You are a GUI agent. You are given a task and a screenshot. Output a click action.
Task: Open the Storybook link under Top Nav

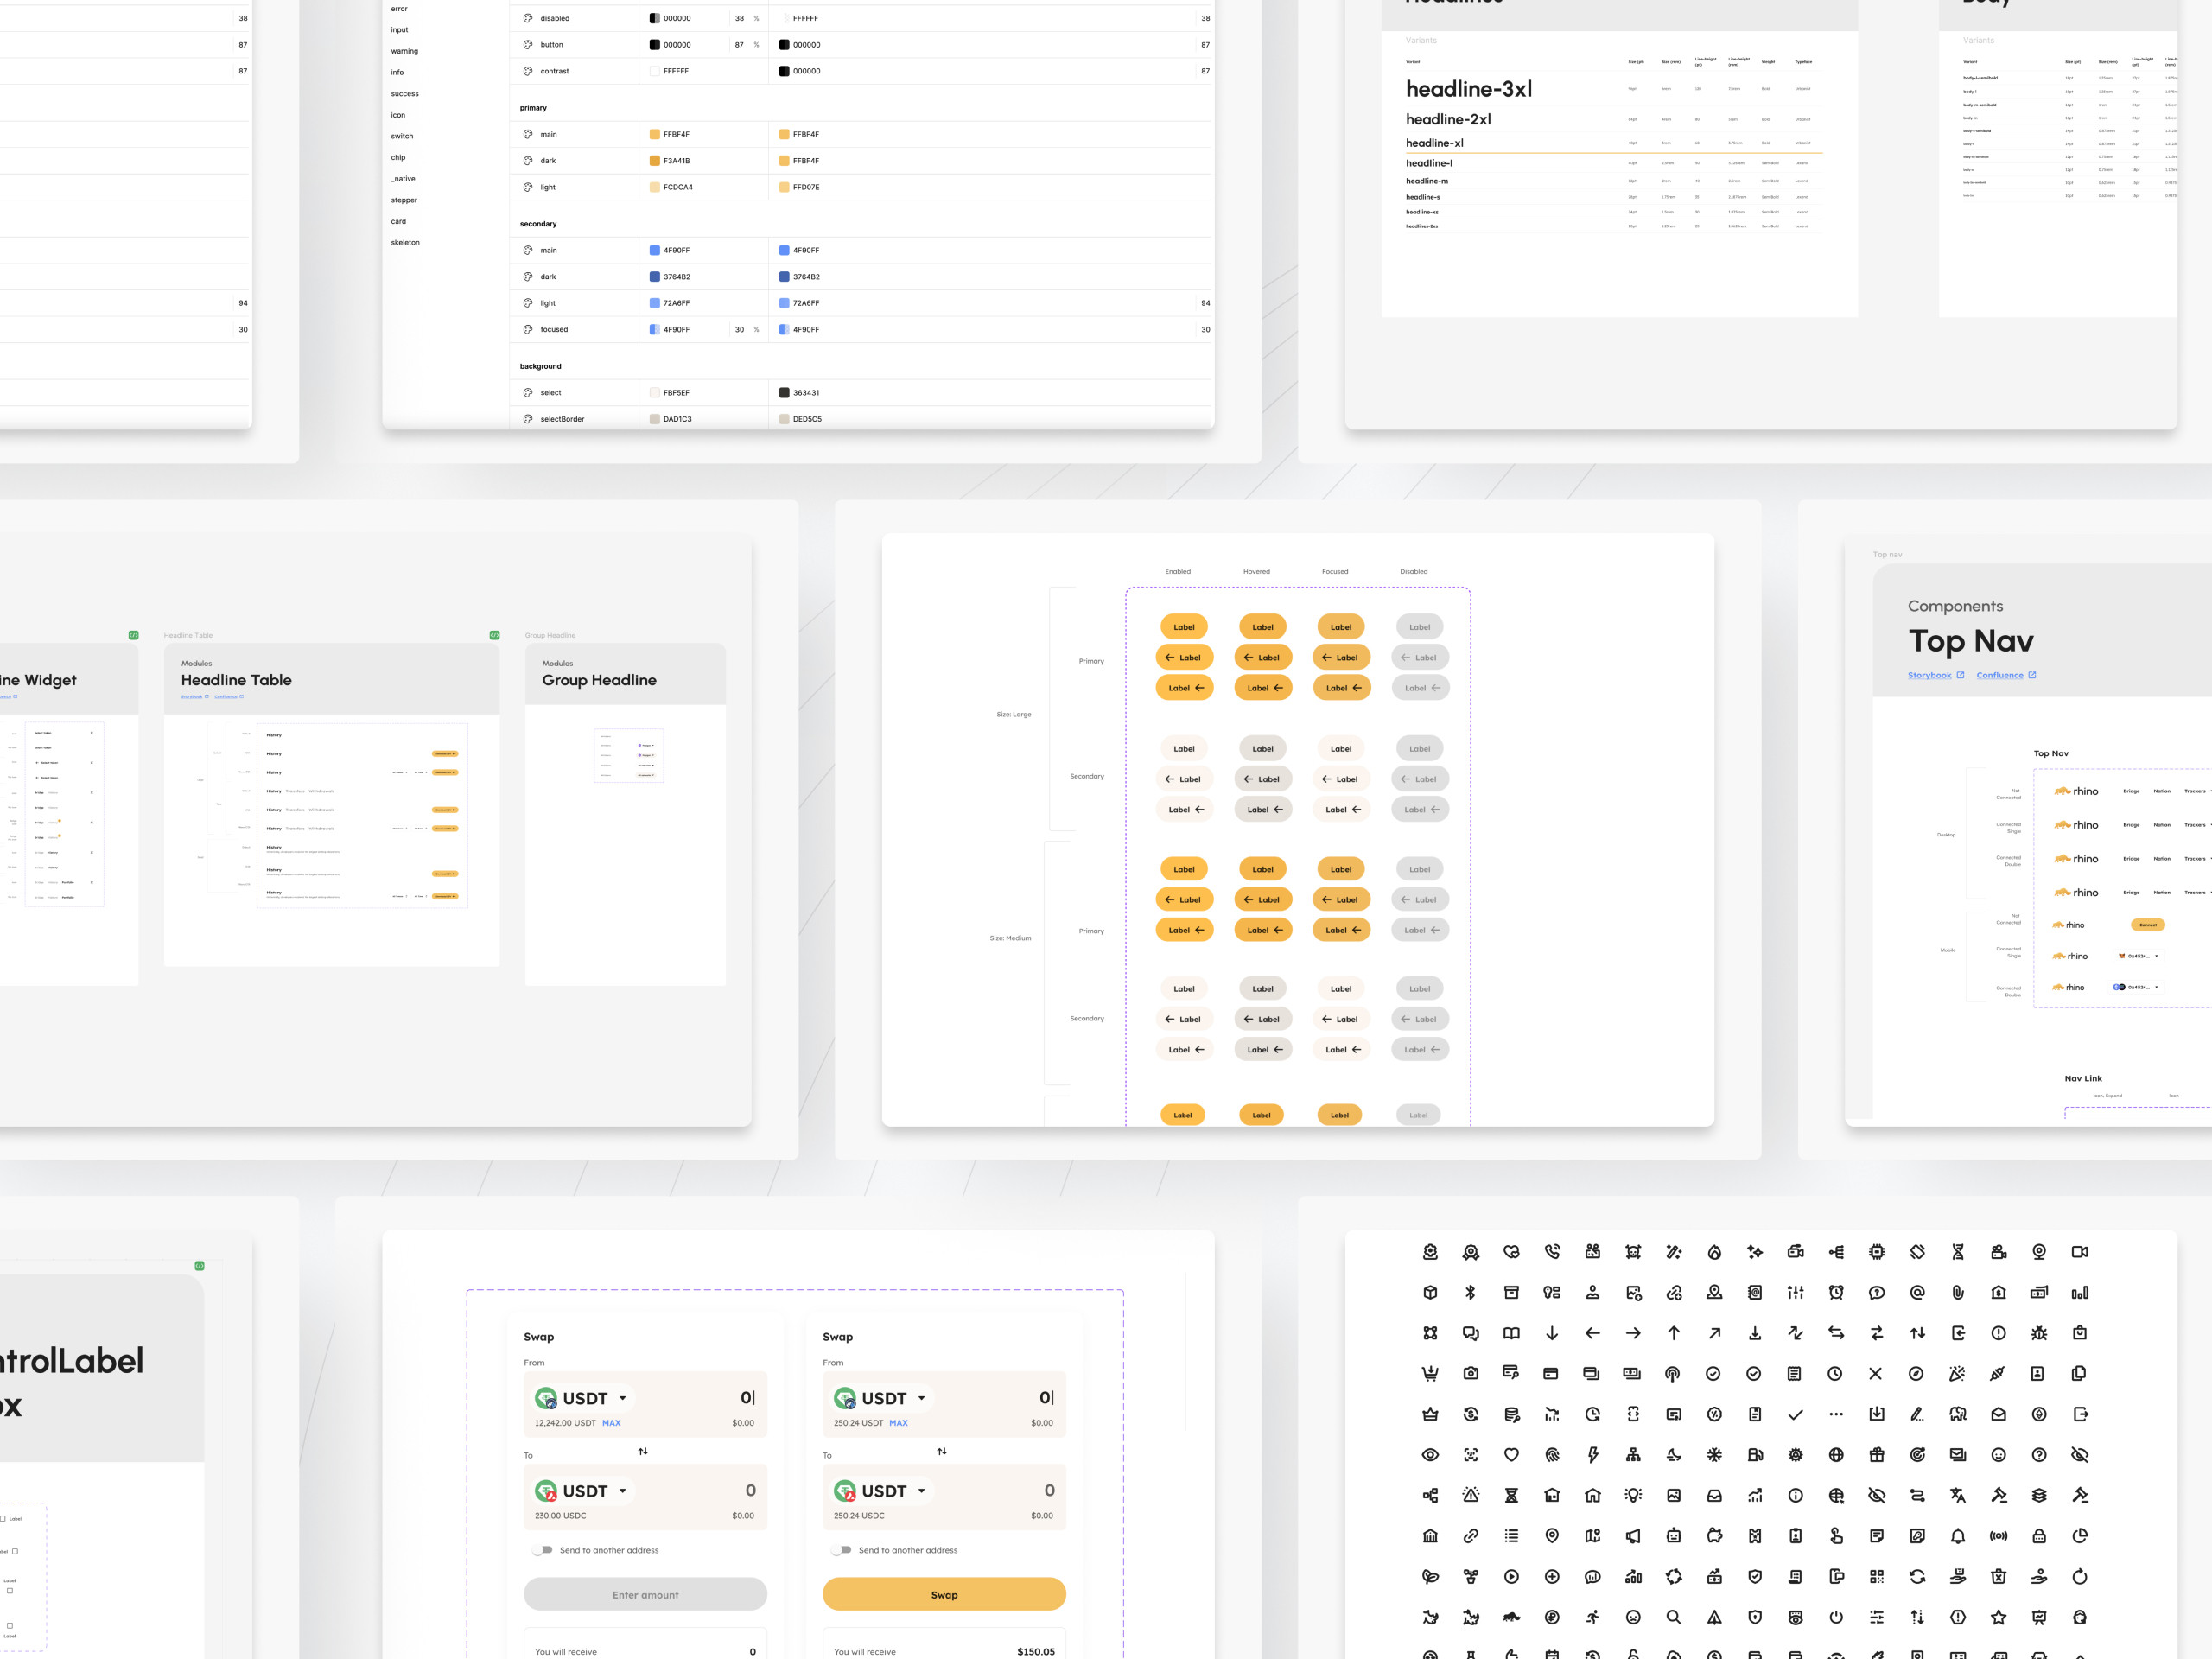(1930, 675)
